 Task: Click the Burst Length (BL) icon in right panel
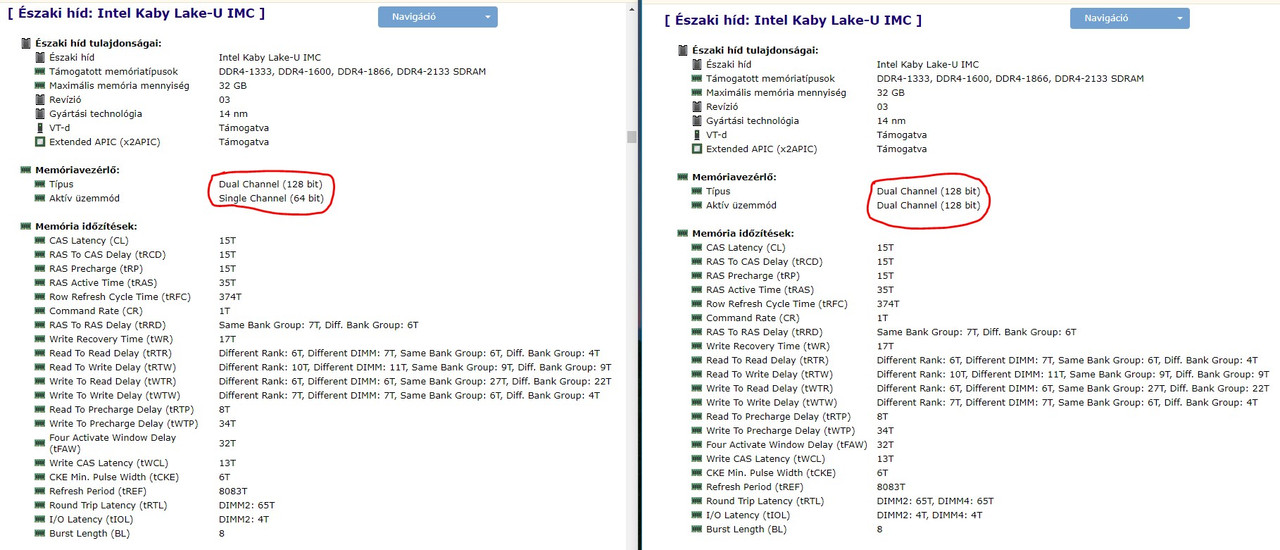697,529
